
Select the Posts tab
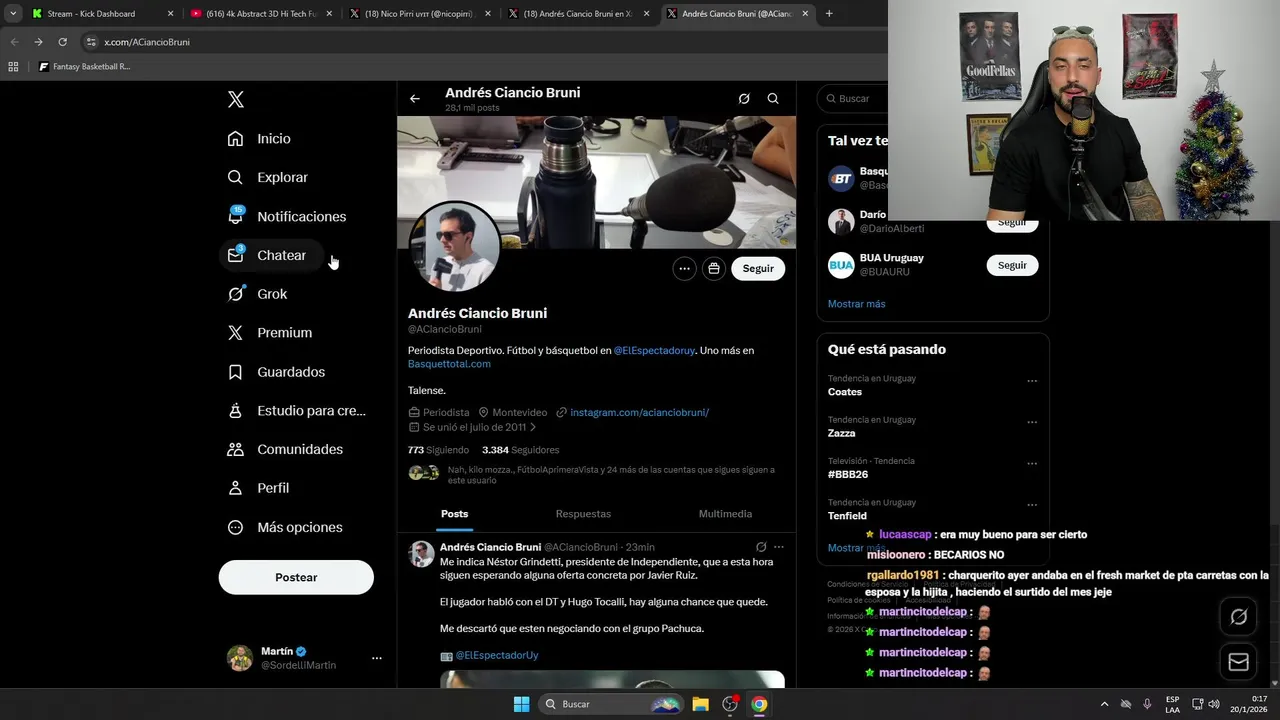455,514
